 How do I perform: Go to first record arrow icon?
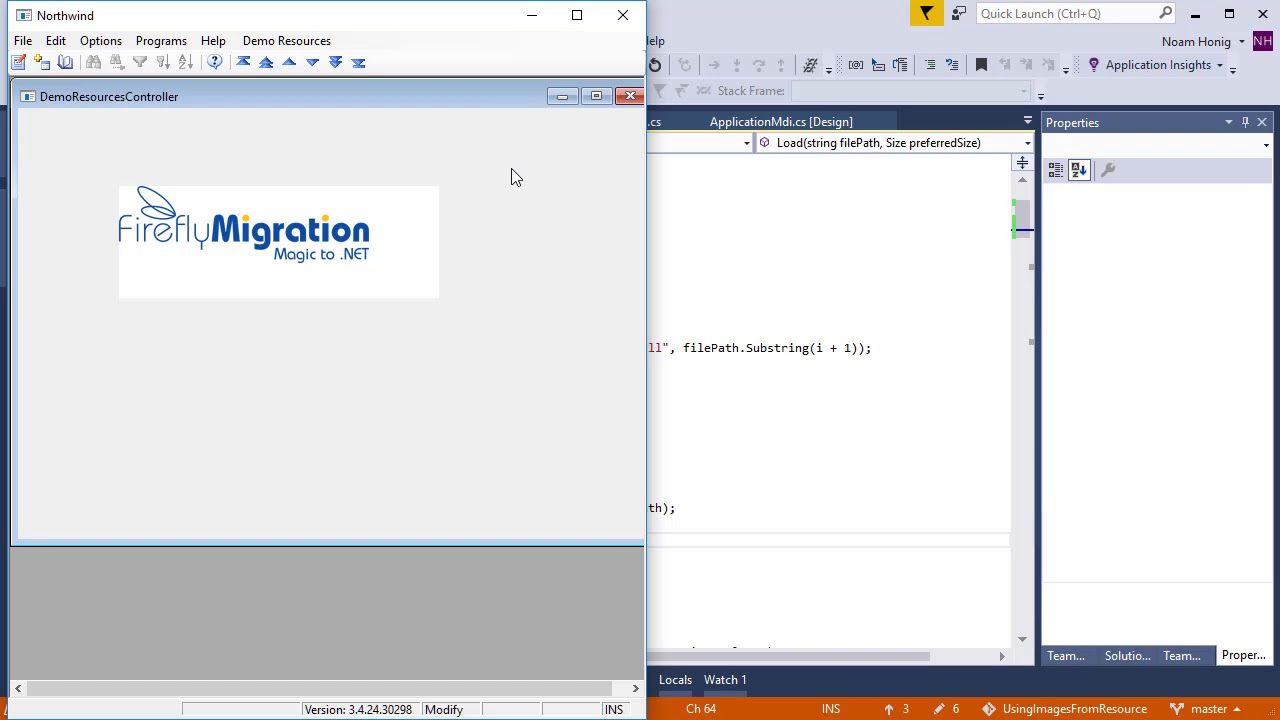coord(243,62)
